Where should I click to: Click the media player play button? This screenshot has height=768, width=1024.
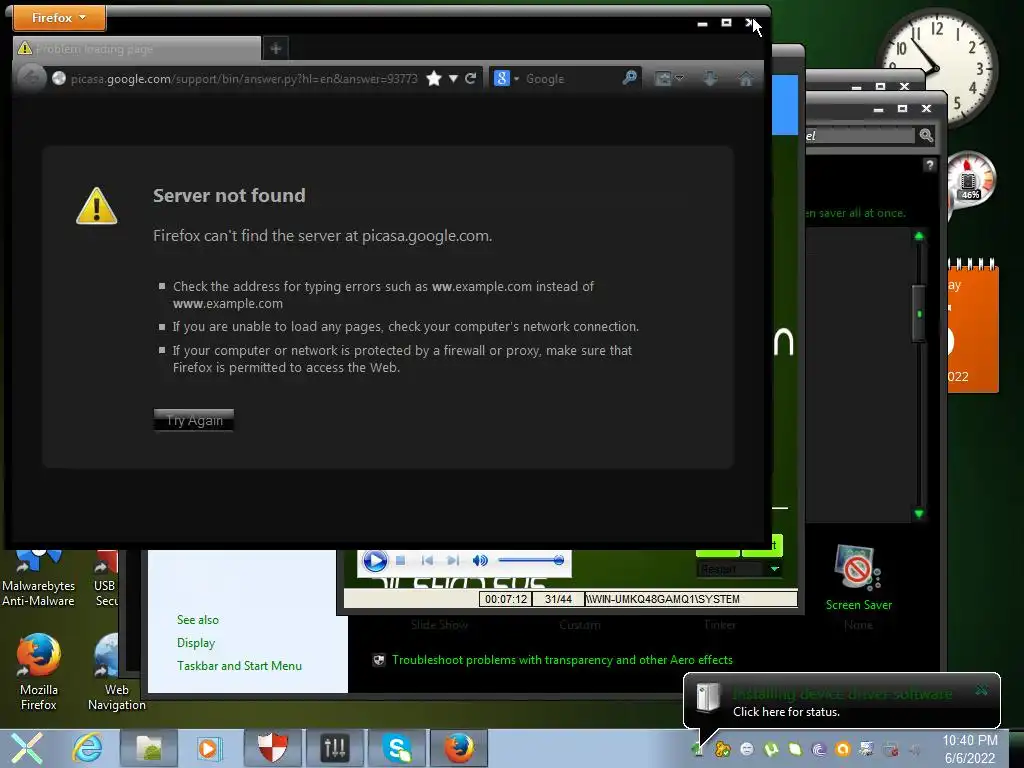click(x=375, y=561)
